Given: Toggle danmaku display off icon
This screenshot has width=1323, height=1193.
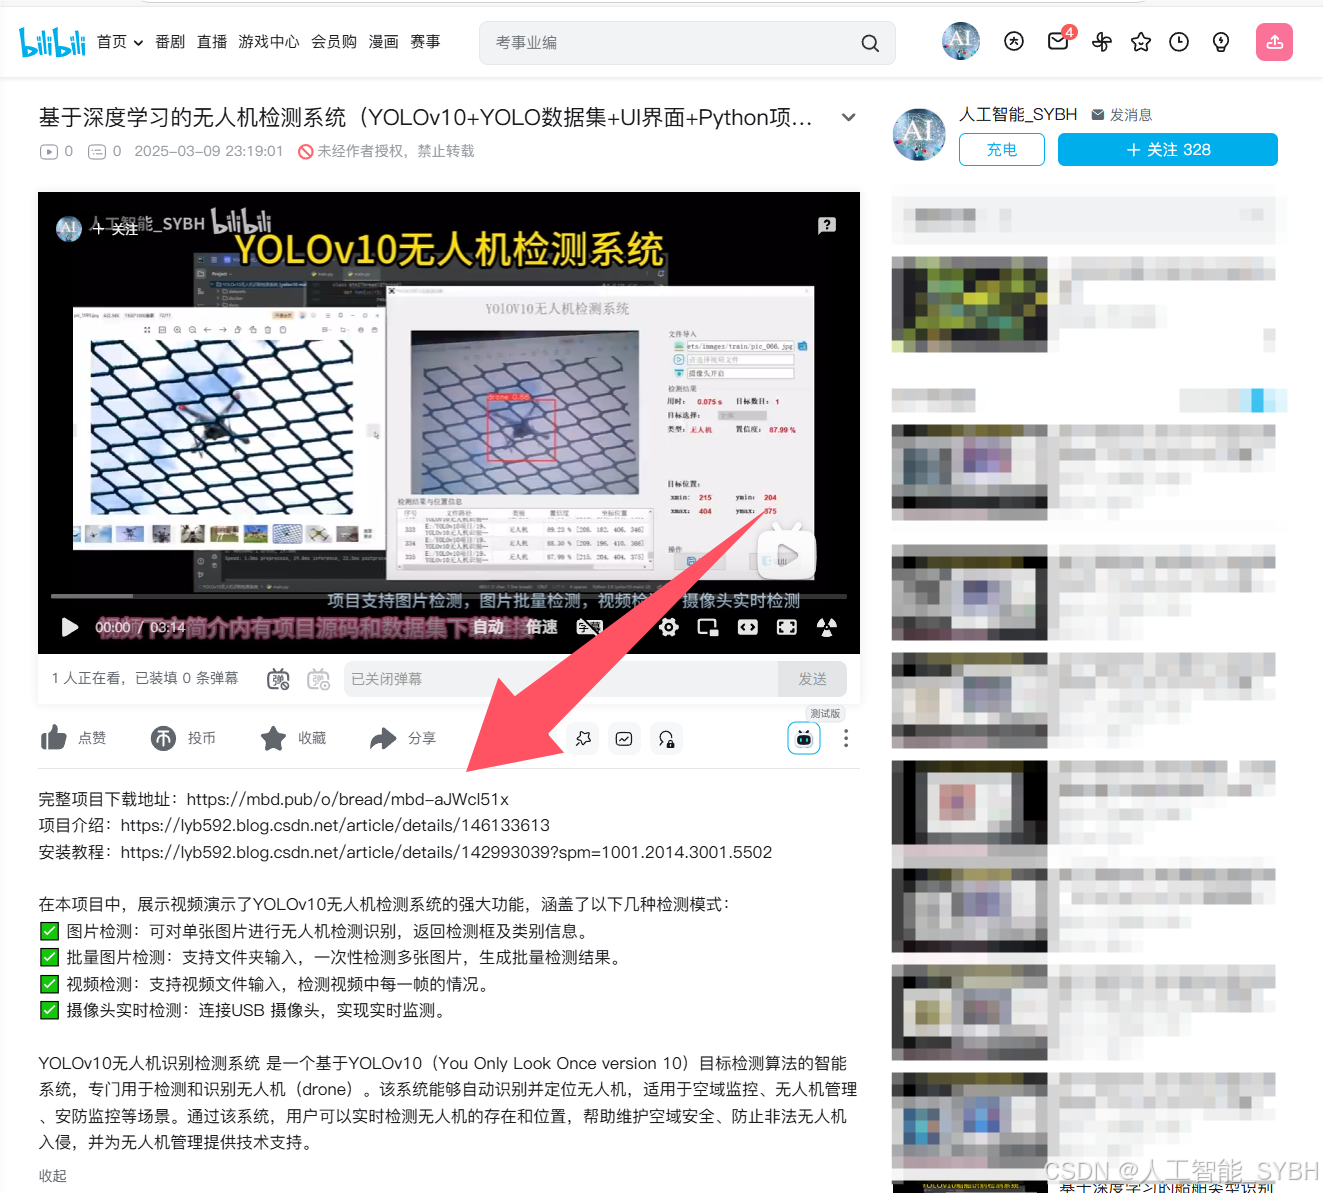Looking at the screenshot, I should (278, 679).
